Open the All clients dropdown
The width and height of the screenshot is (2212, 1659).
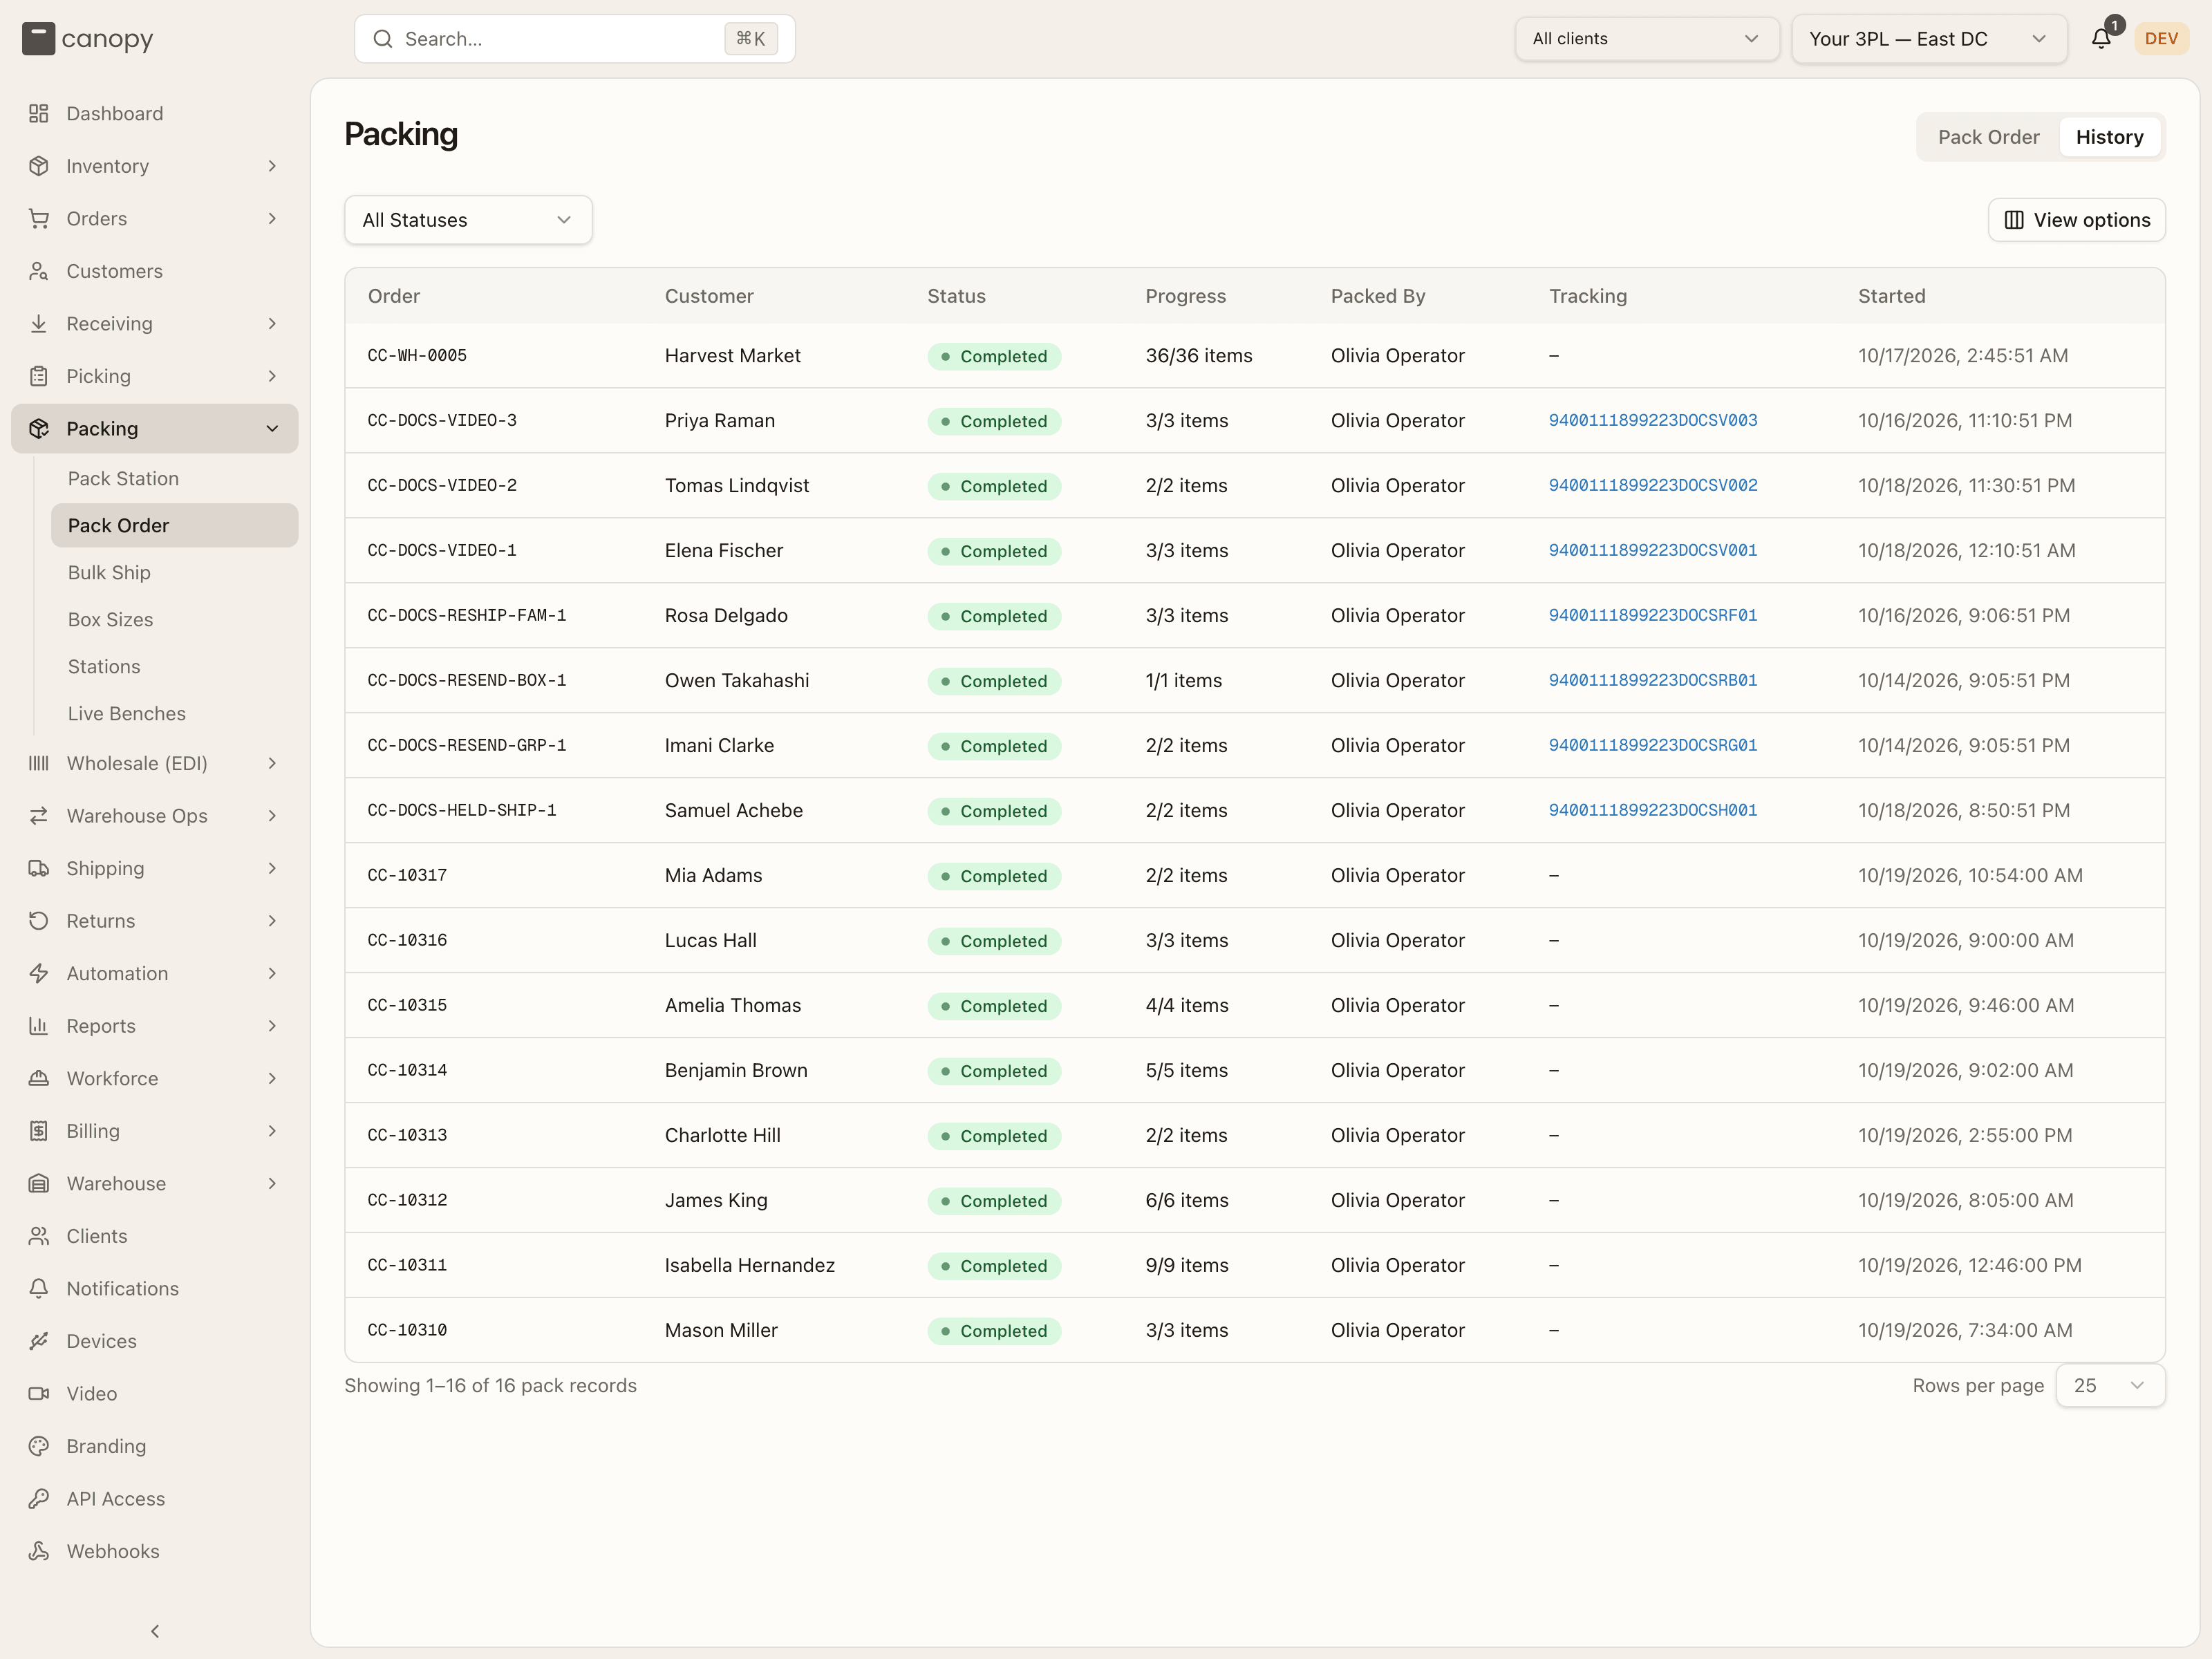pos(1646,39)
